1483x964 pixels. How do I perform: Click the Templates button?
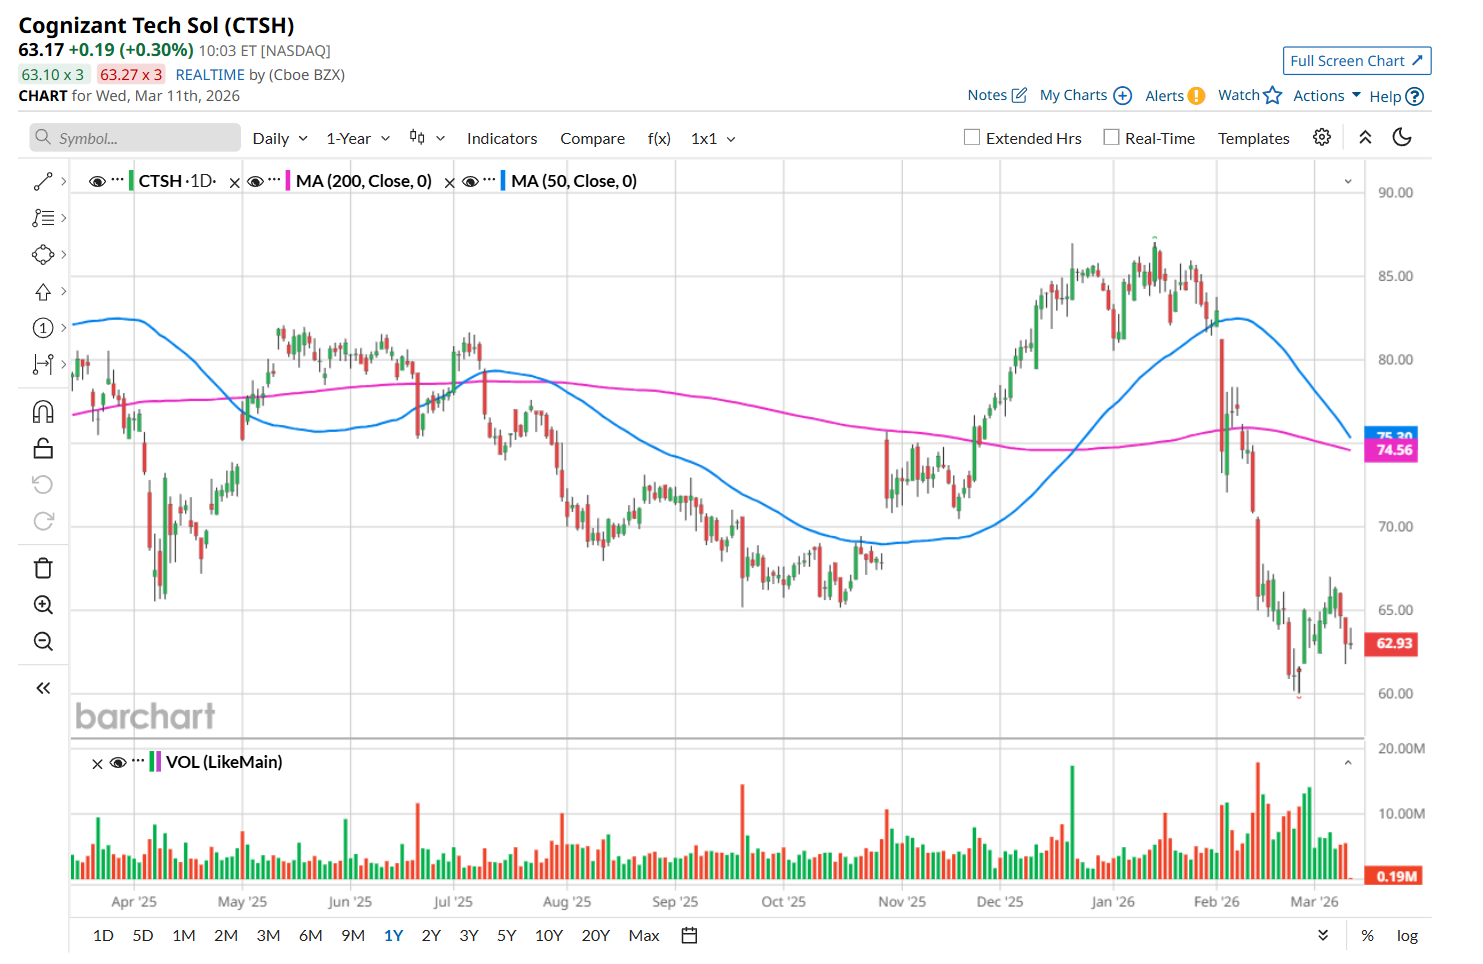[1253, 139]
